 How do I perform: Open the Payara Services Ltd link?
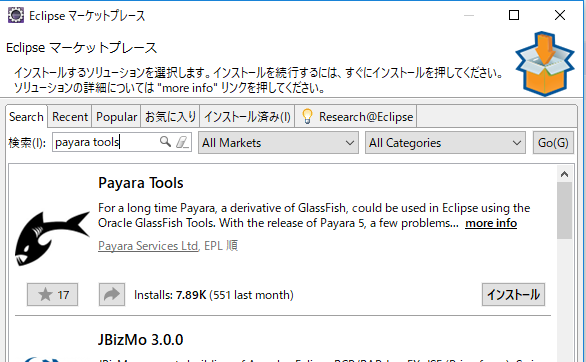[148, 246]
